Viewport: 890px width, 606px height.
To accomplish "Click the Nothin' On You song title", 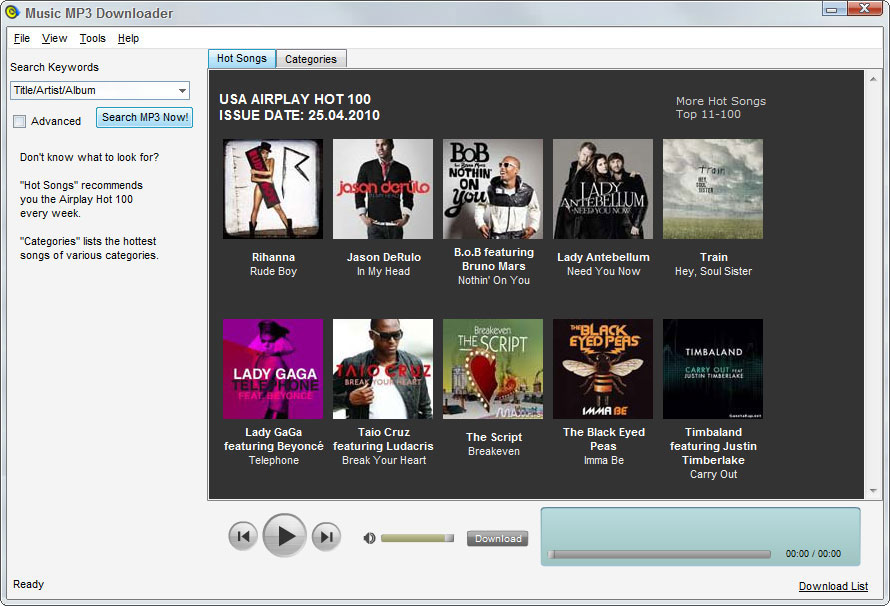I will (x=494, y=280).
